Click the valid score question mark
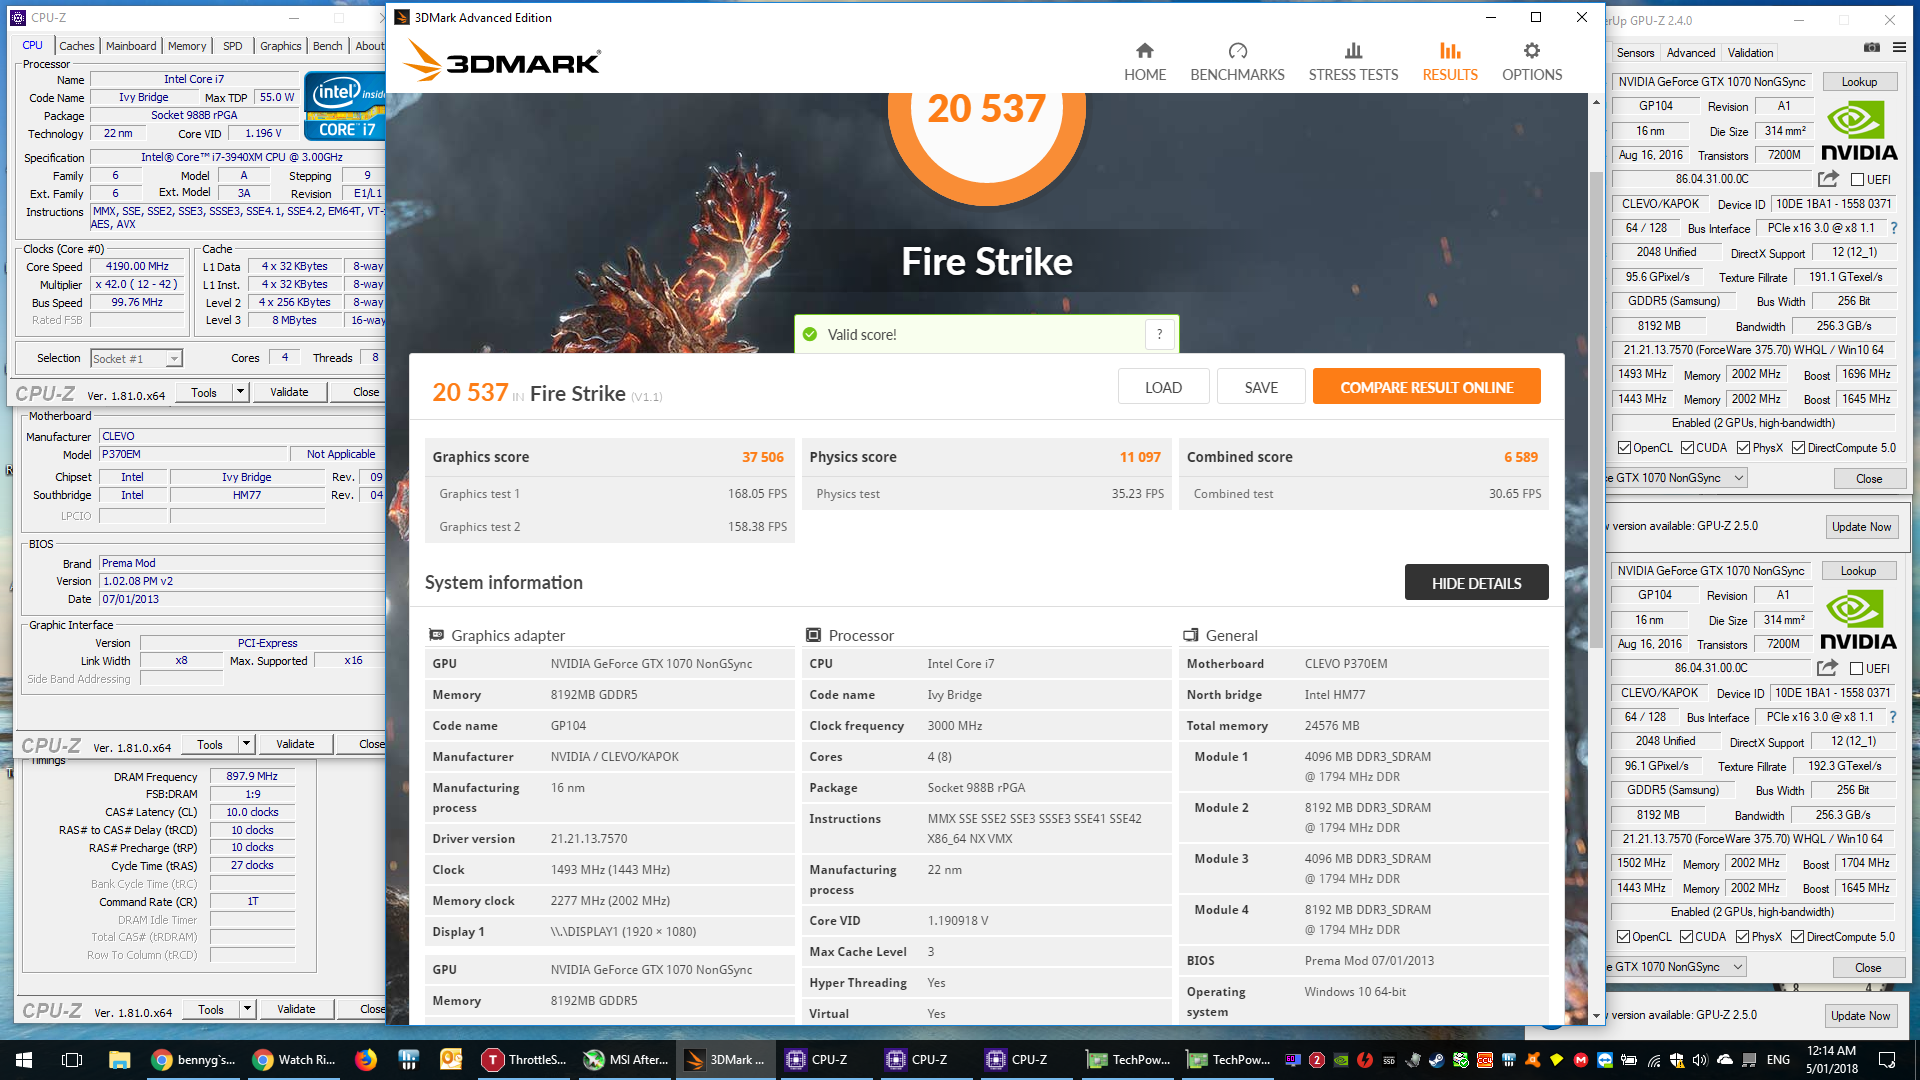This screenshot has height=1080, width=1920. pos(1159,334)
